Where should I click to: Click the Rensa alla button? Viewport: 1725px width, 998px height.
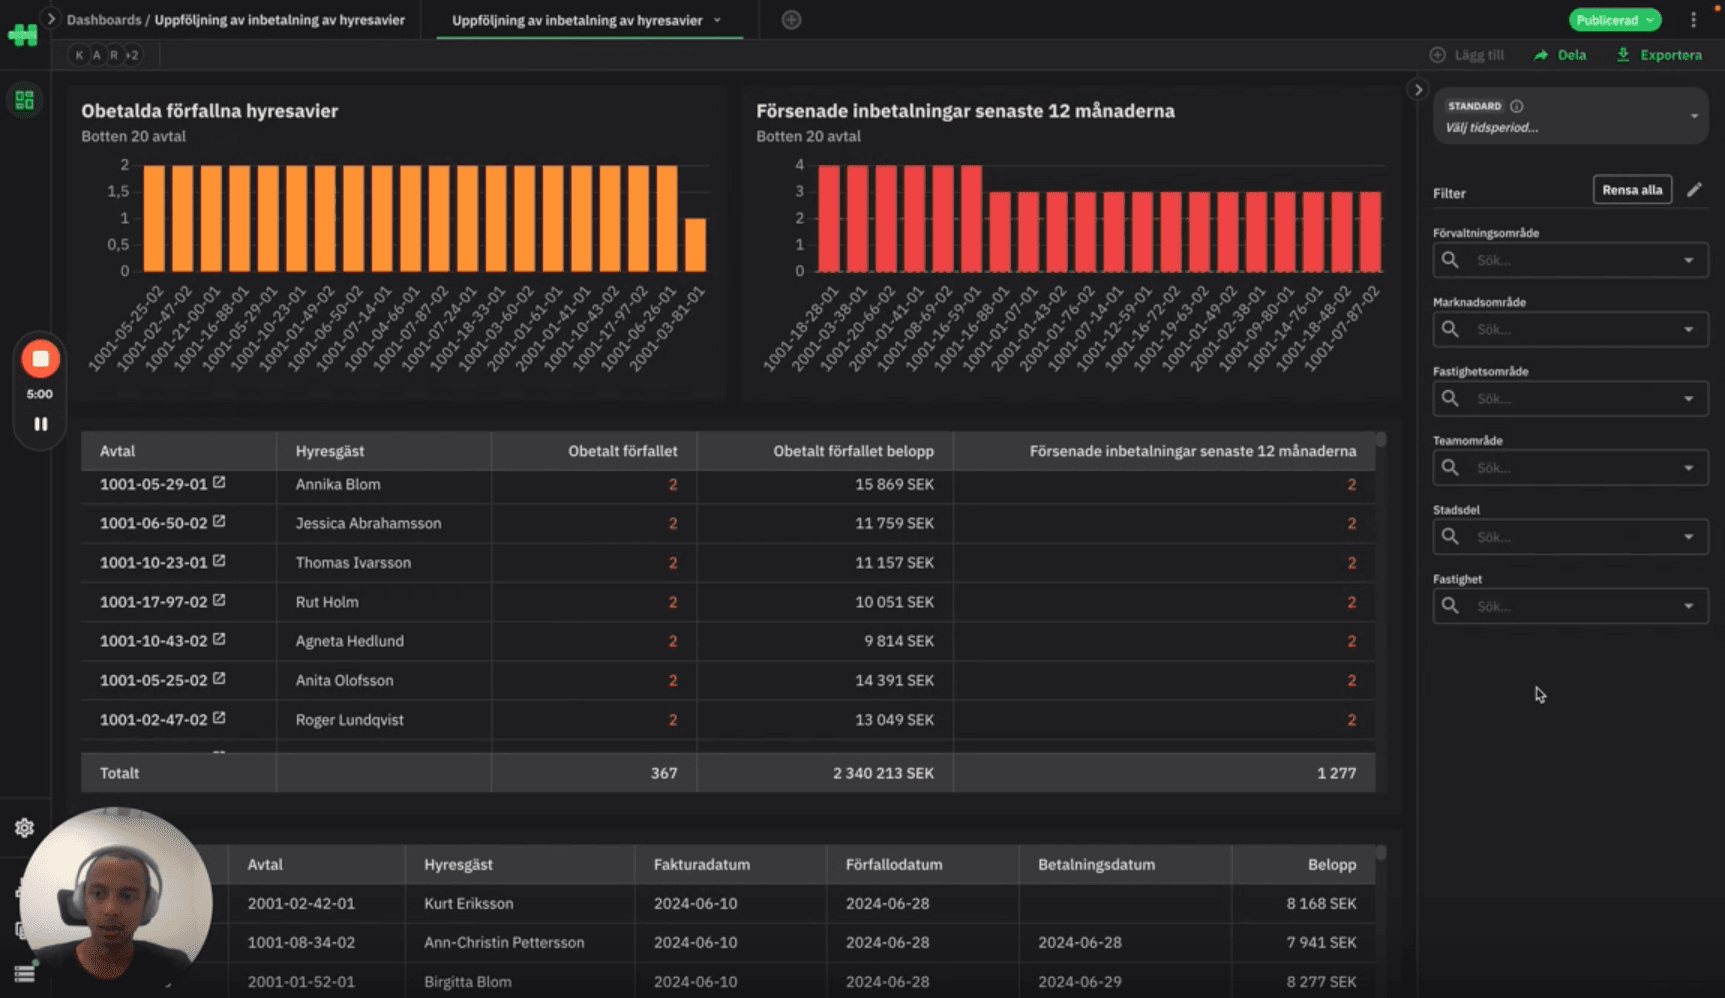tap(1632, 190)
